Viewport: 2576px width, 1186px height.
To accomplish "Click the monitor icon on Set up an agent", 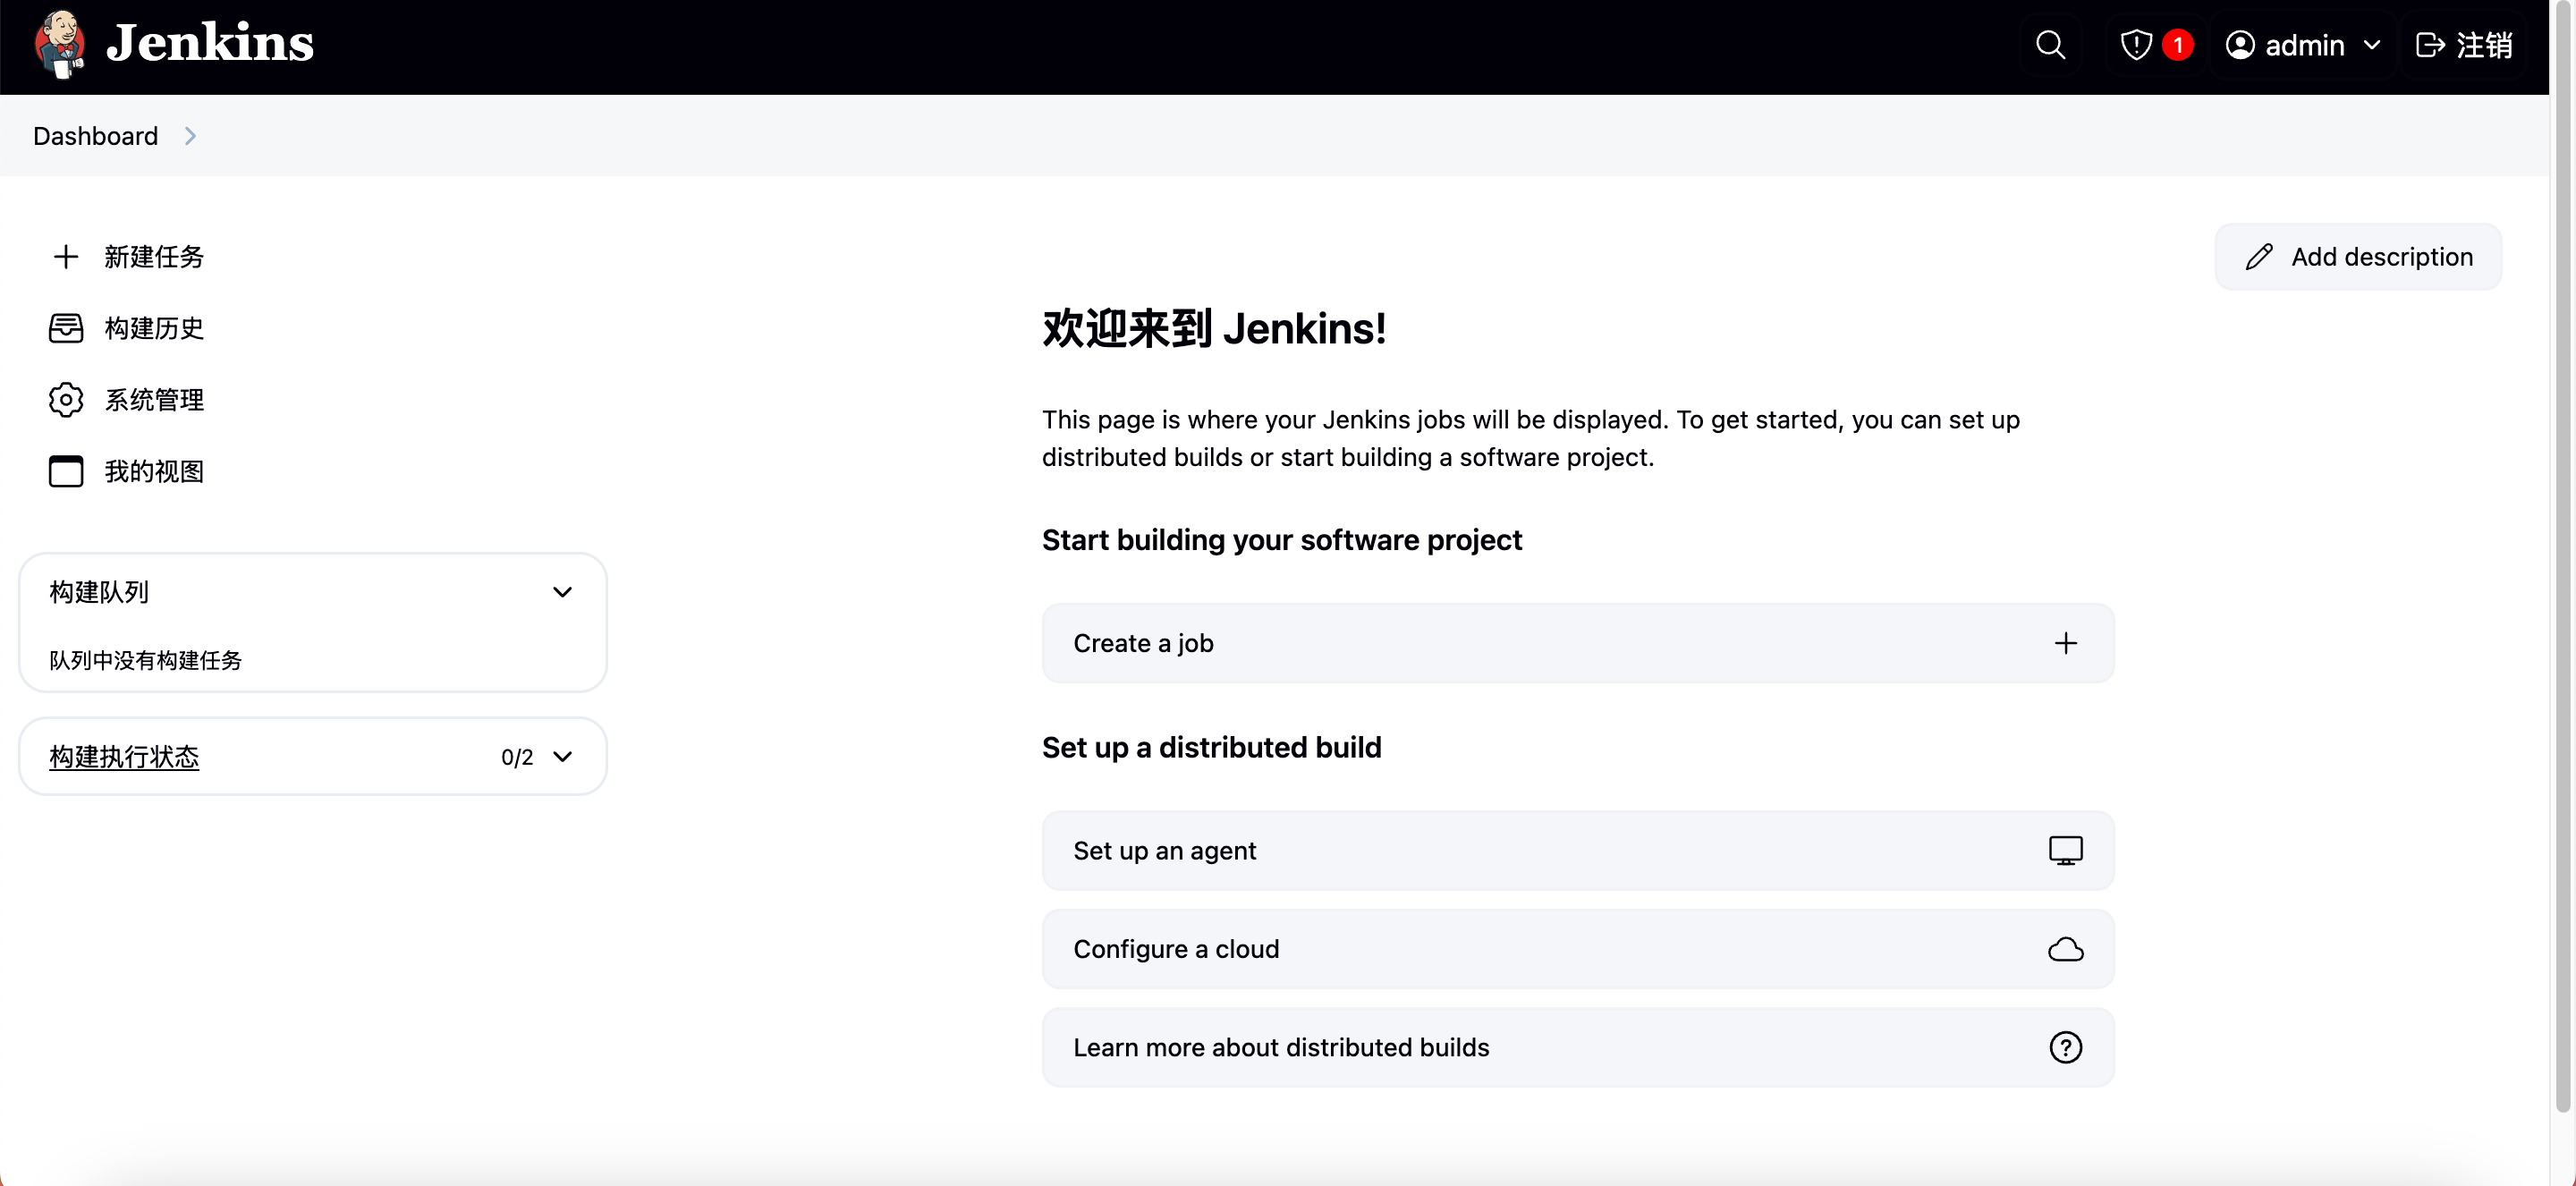I will coord(2066,851).
